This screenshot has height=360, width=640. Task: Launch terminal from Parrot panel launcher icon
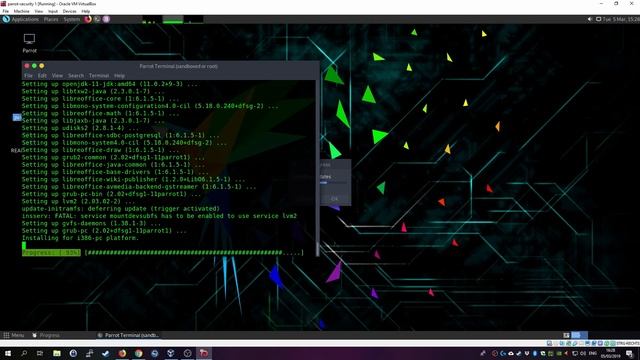pos(97,19)
